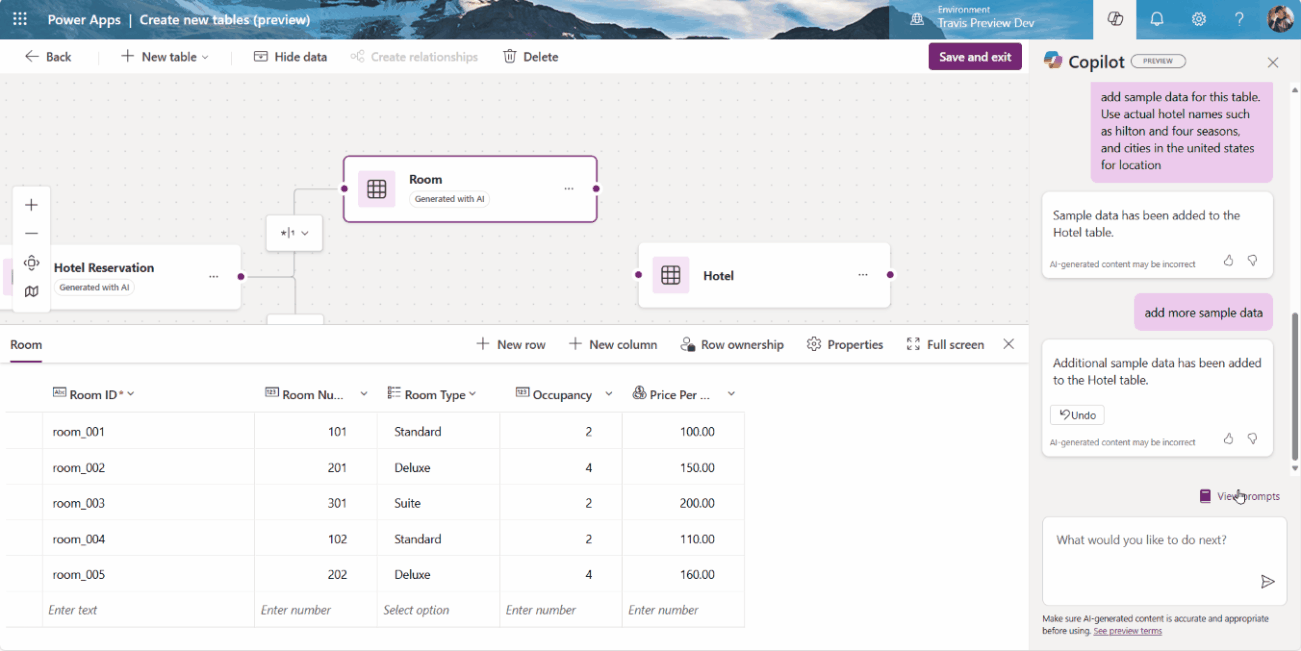Open the Power Apps app launcher waffle menu
The image size is (1301, 651).
pos(20,19)
